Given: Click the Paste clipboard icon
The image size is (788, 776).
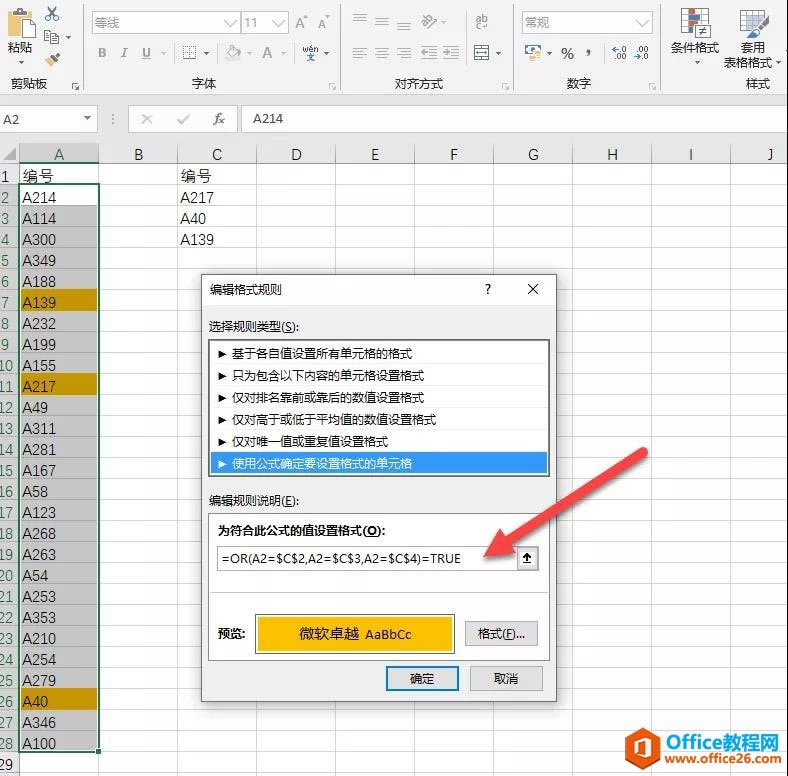Looking at the screenshot, I should click(x=21, y=23).
